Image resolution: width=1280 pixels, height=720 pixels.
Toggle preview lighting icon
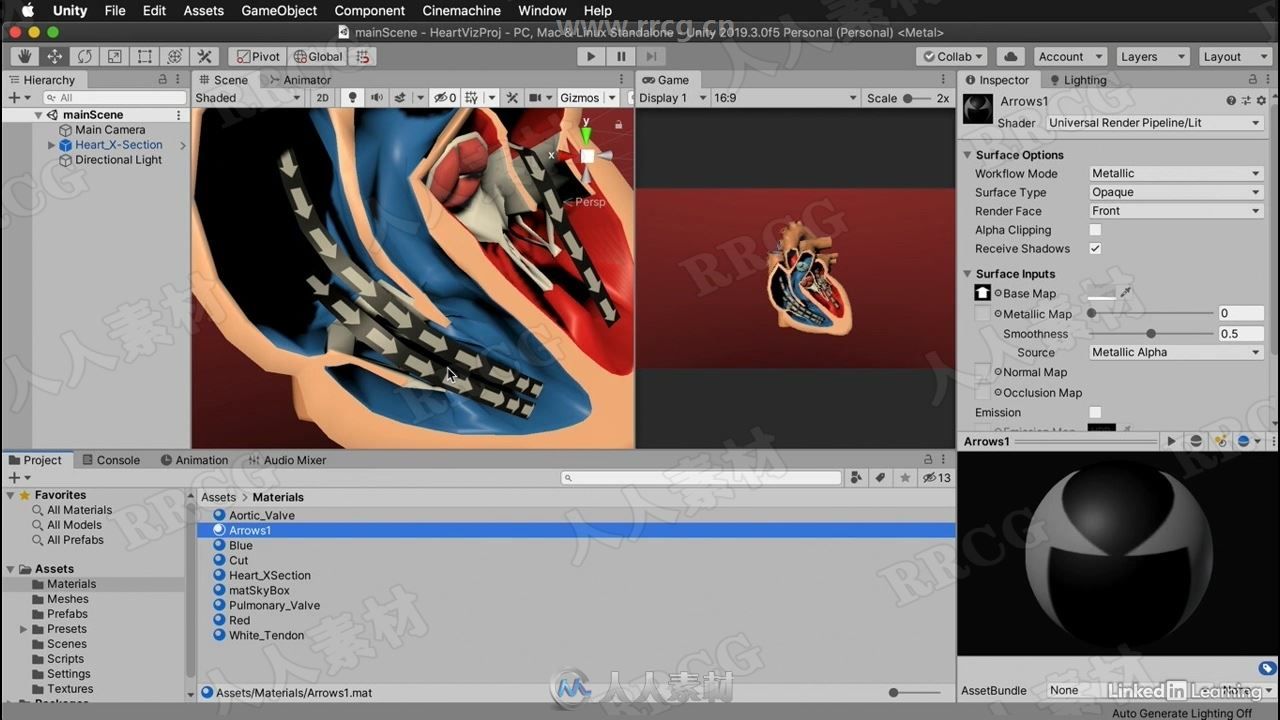[1220, 441]
